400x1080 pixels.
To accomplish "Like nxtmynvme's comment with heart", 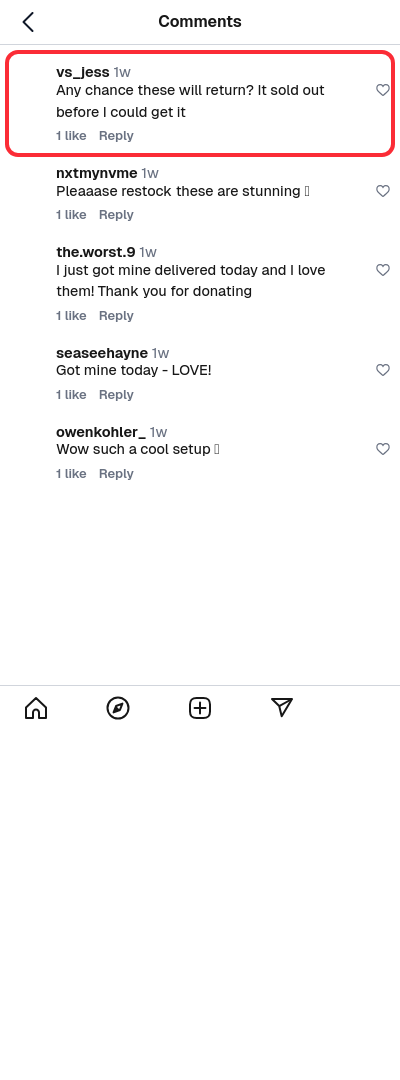I will tap(383, 191).
